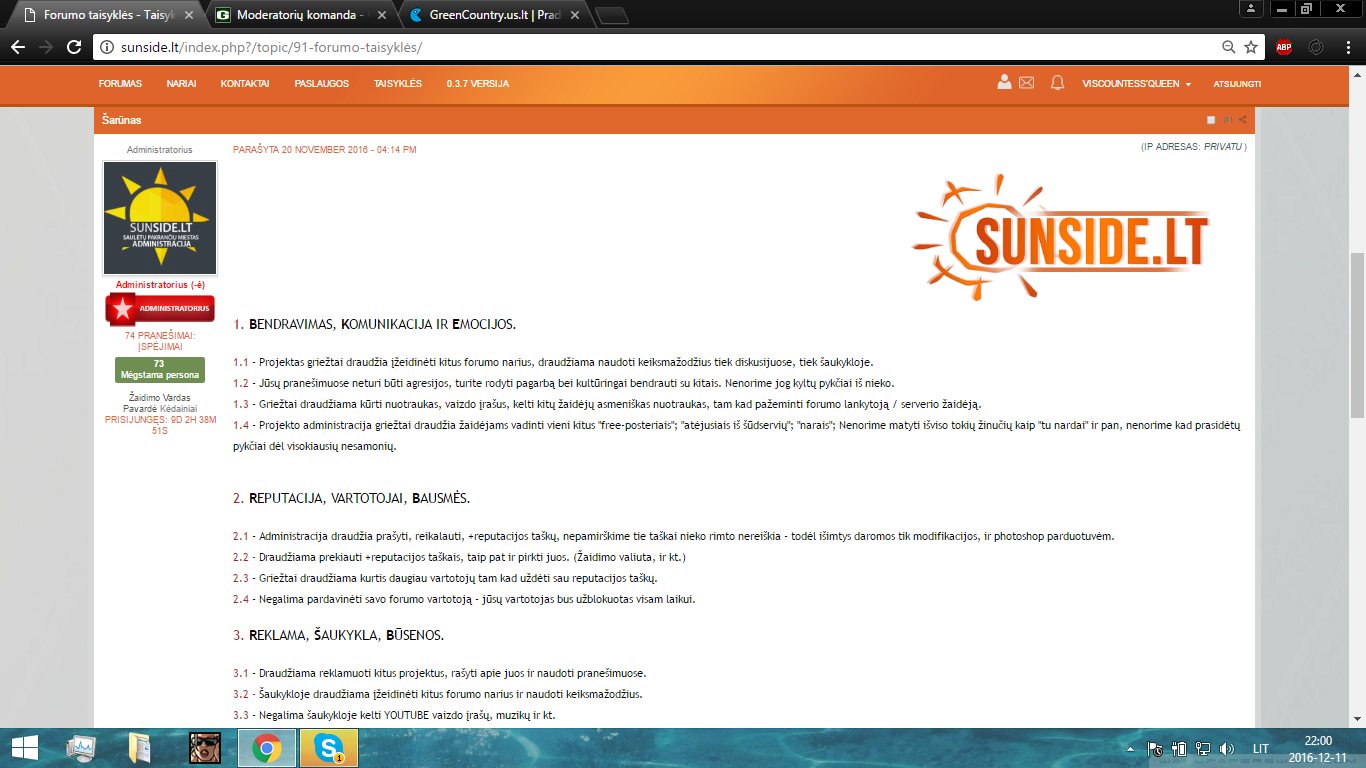This screenshot has width=1366, height=768.
Task: Show hidden system tray icons
Action: click(x=1132, y=748)
